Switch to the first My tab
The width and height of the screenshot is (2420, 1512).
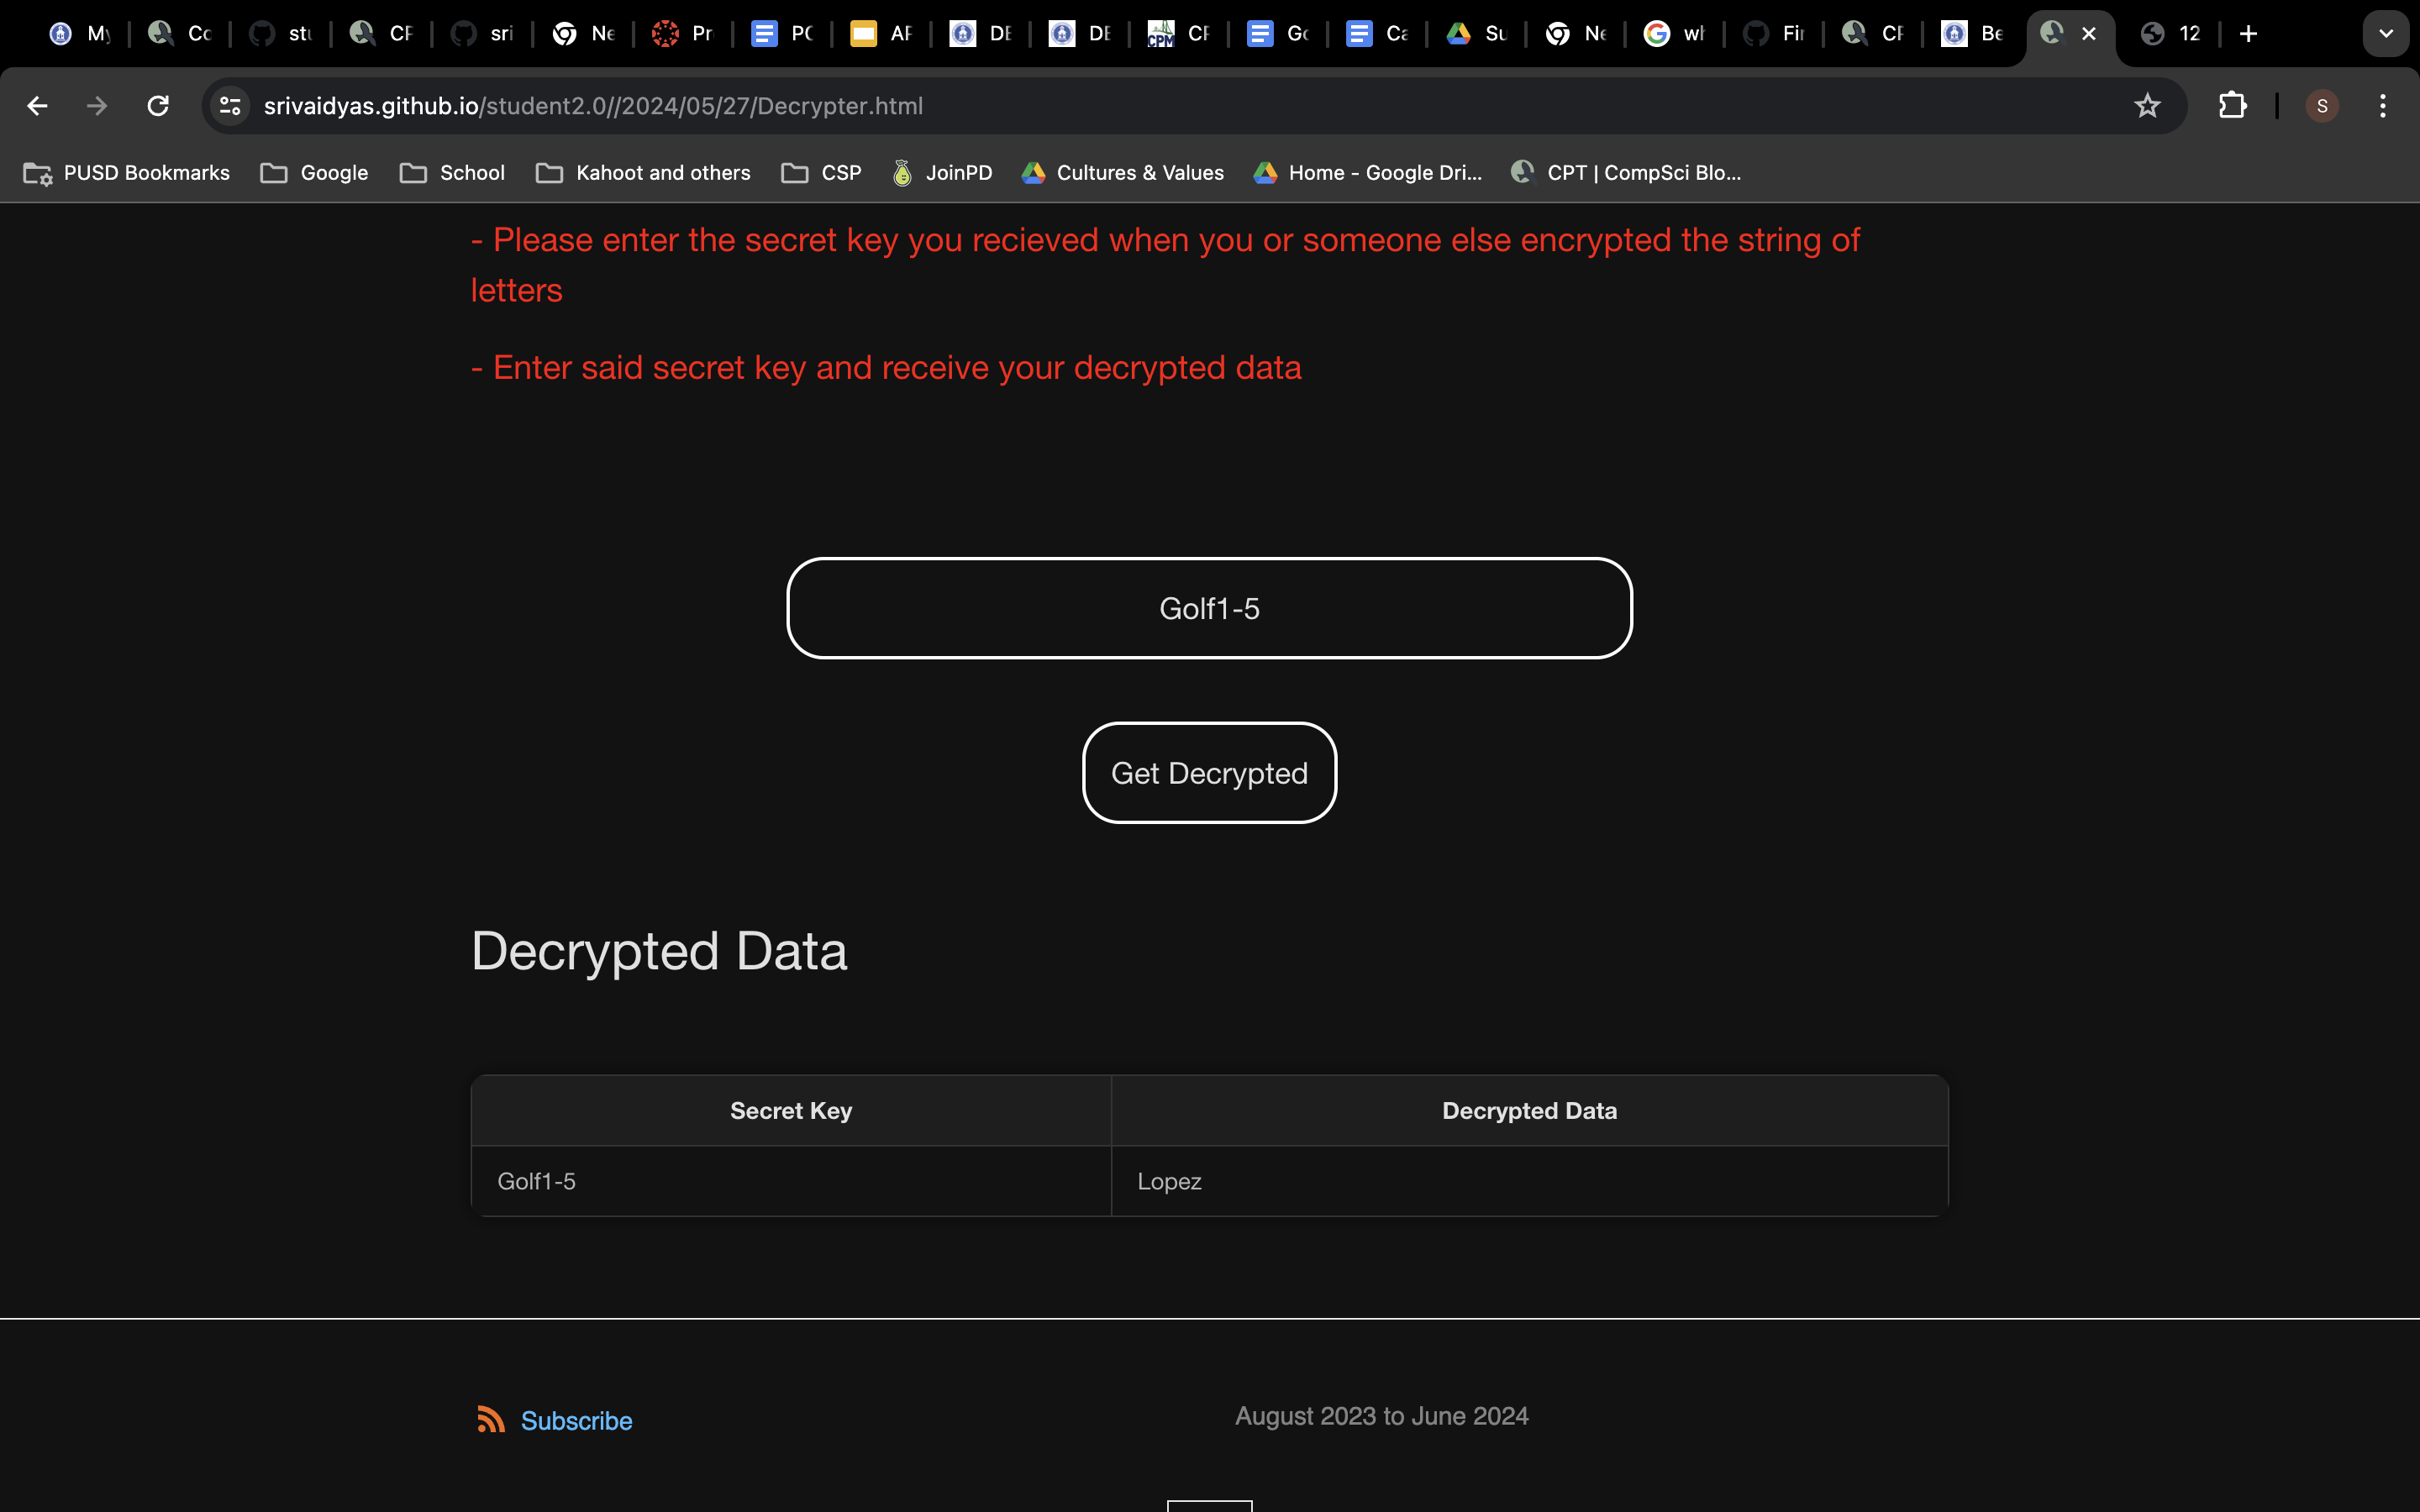tap(80, 34)
